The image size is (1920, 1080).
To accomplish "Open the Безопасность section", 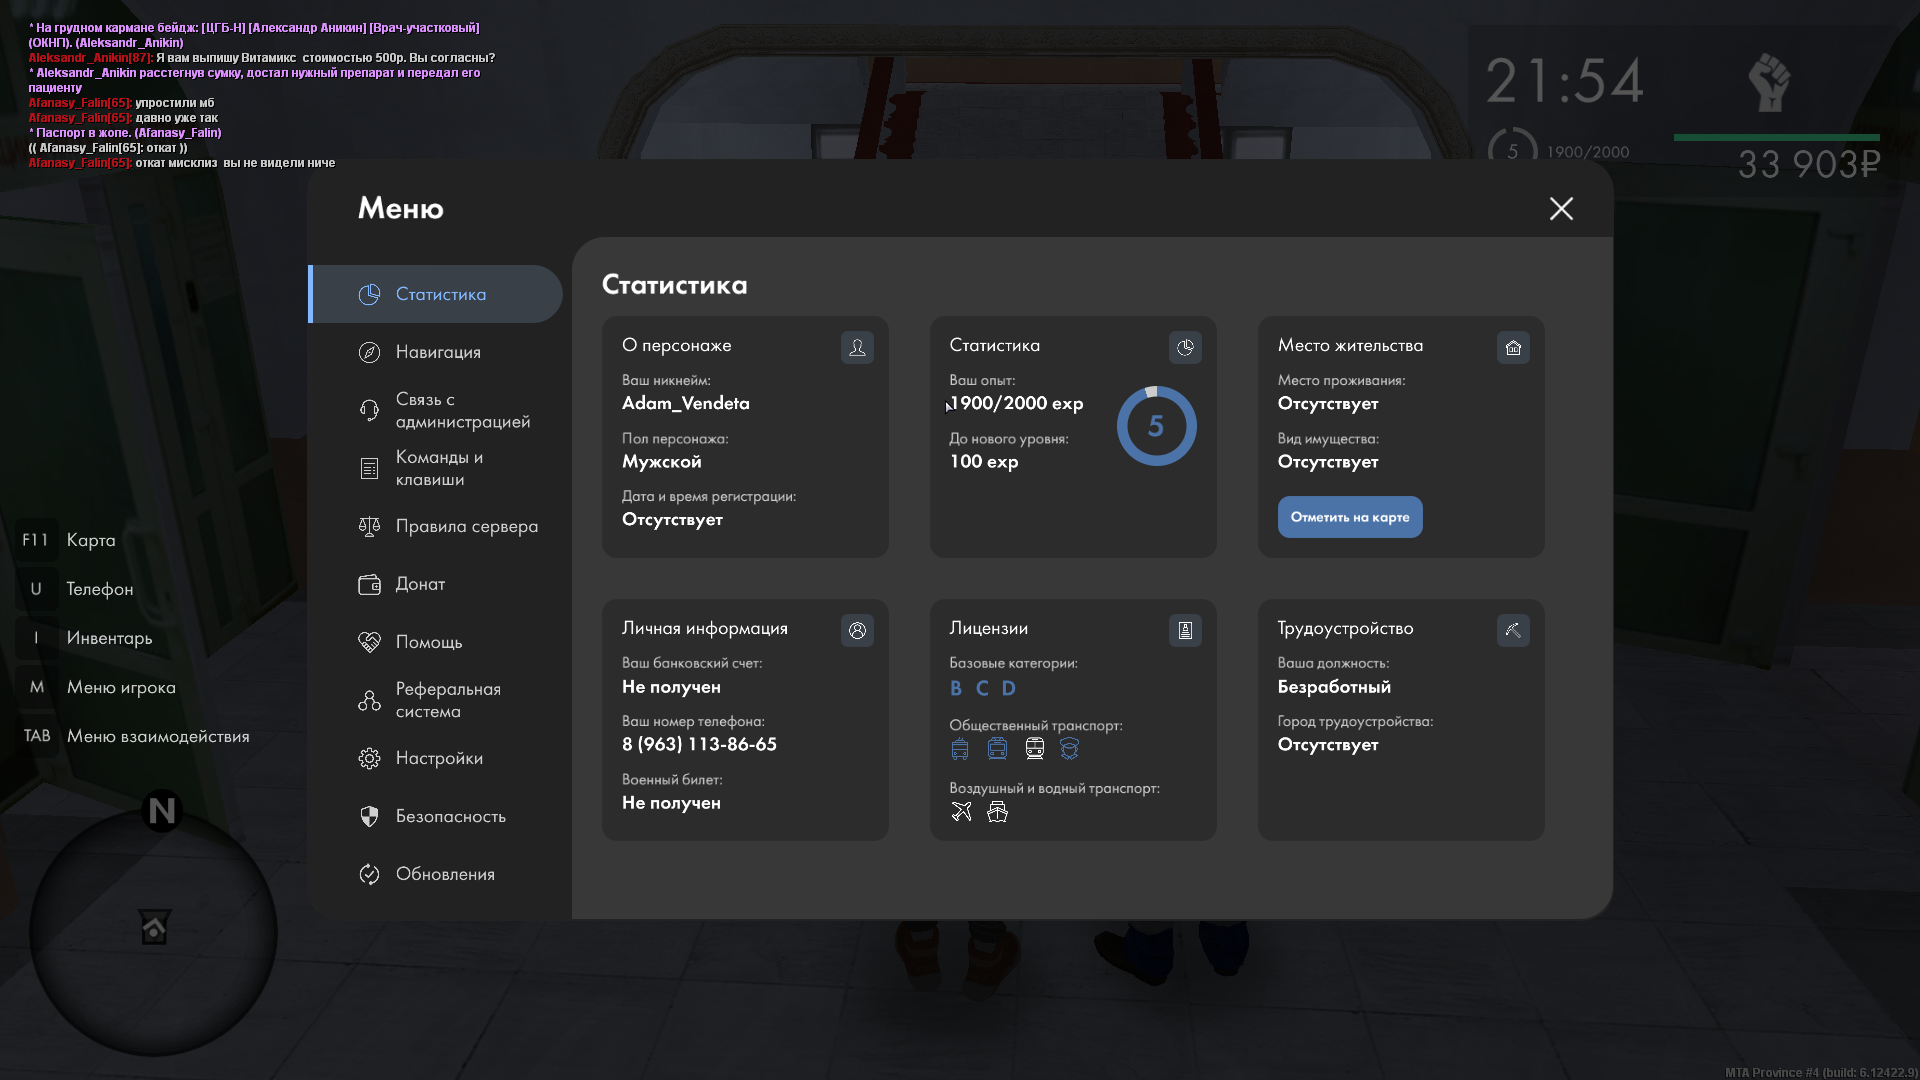I will point(450,816).
